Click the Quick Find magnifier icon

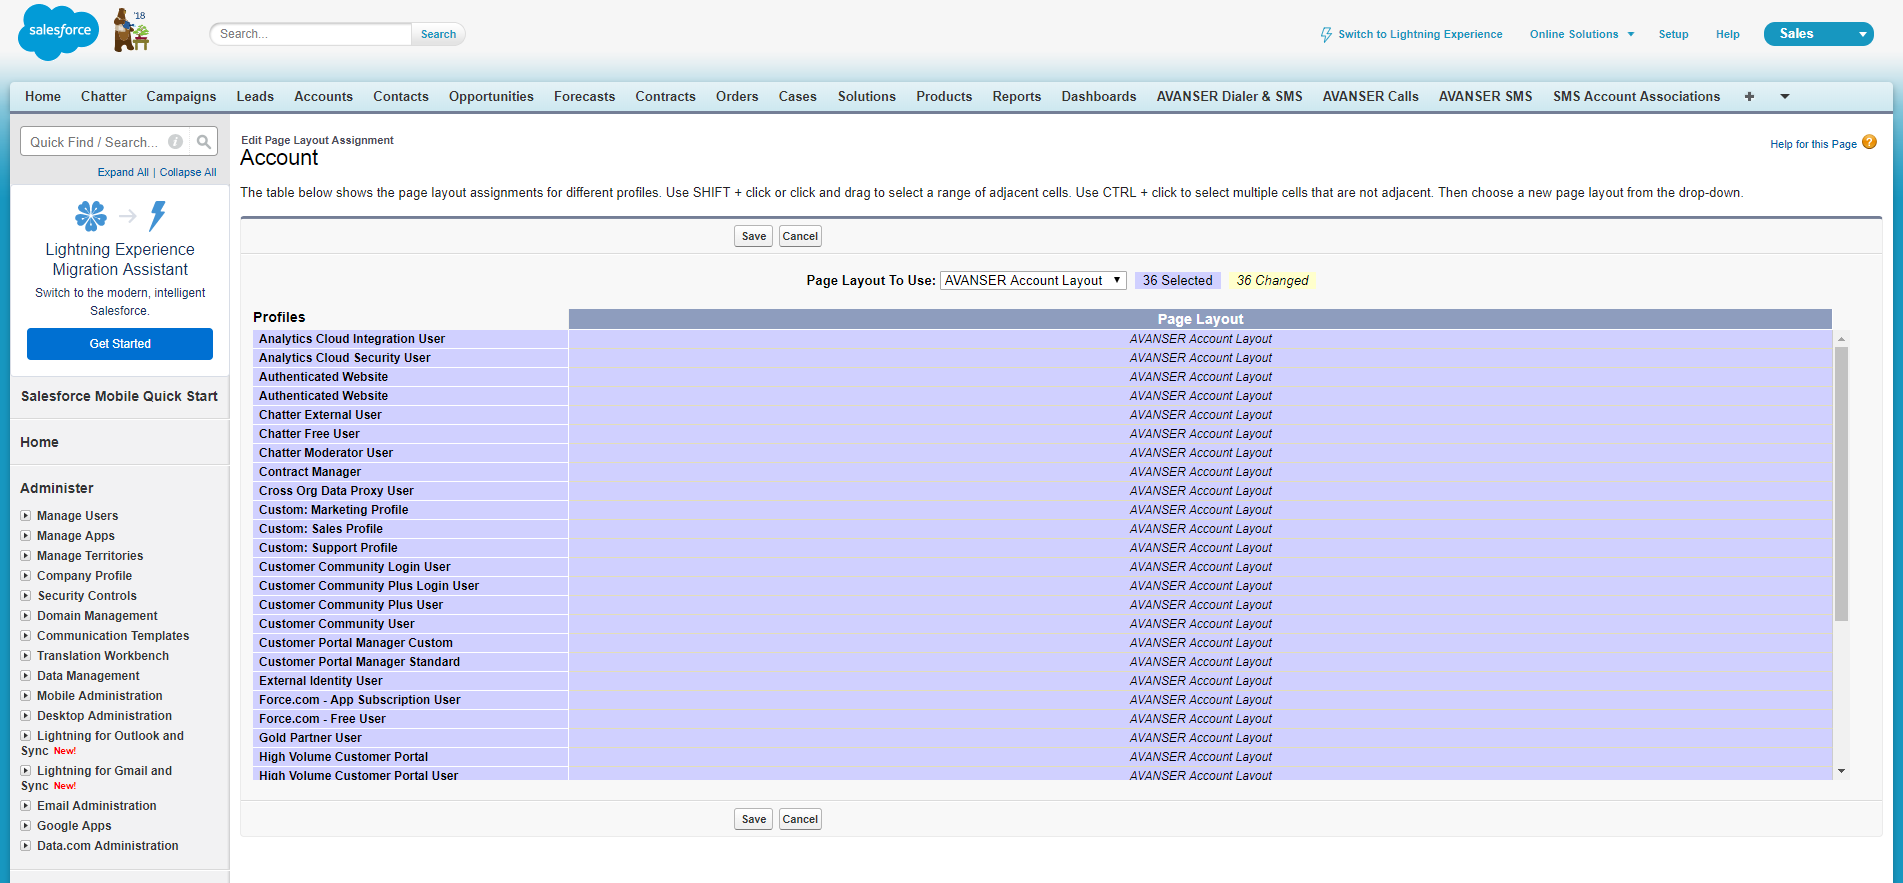click(204, 142)
